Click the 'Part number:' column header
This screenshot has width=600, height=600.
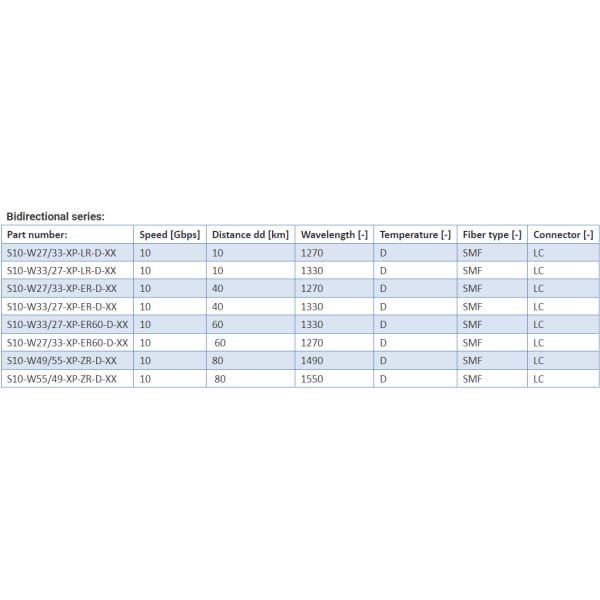[x=37, y=235]
